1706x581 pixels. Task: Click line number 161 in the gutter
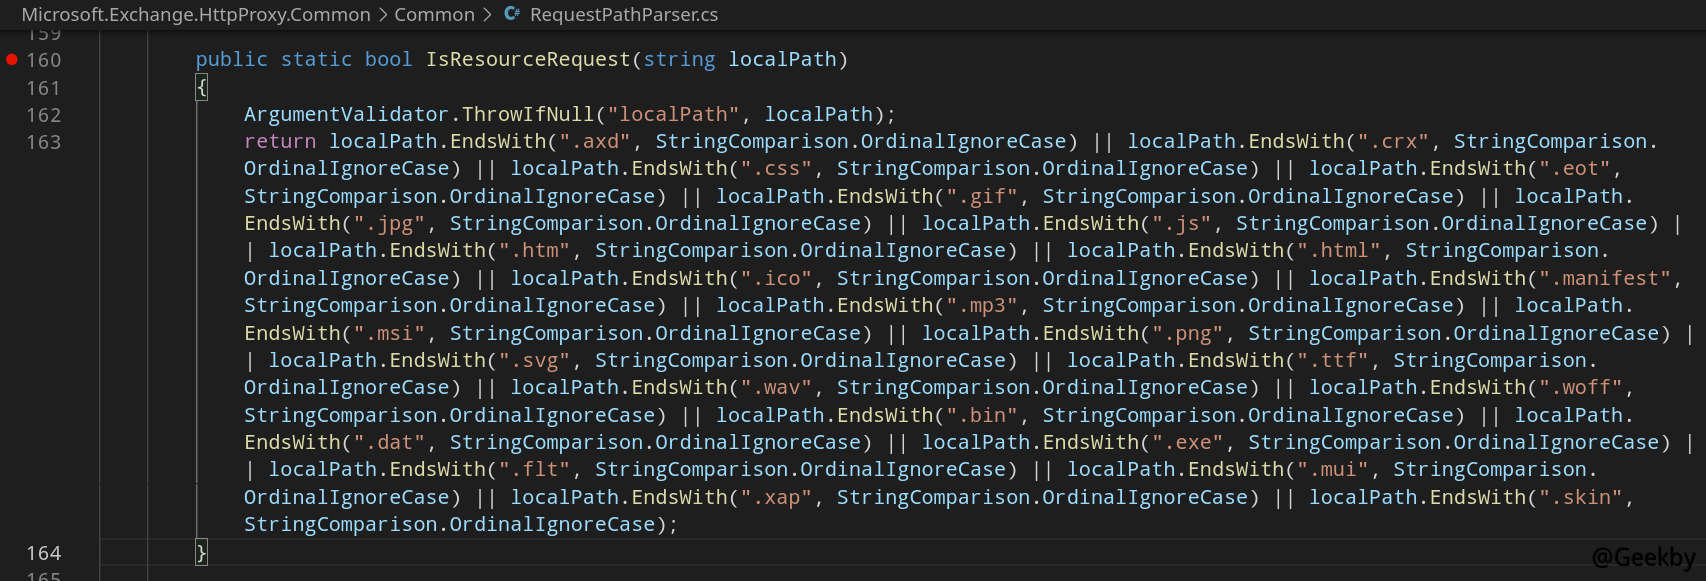pos(43,88)
